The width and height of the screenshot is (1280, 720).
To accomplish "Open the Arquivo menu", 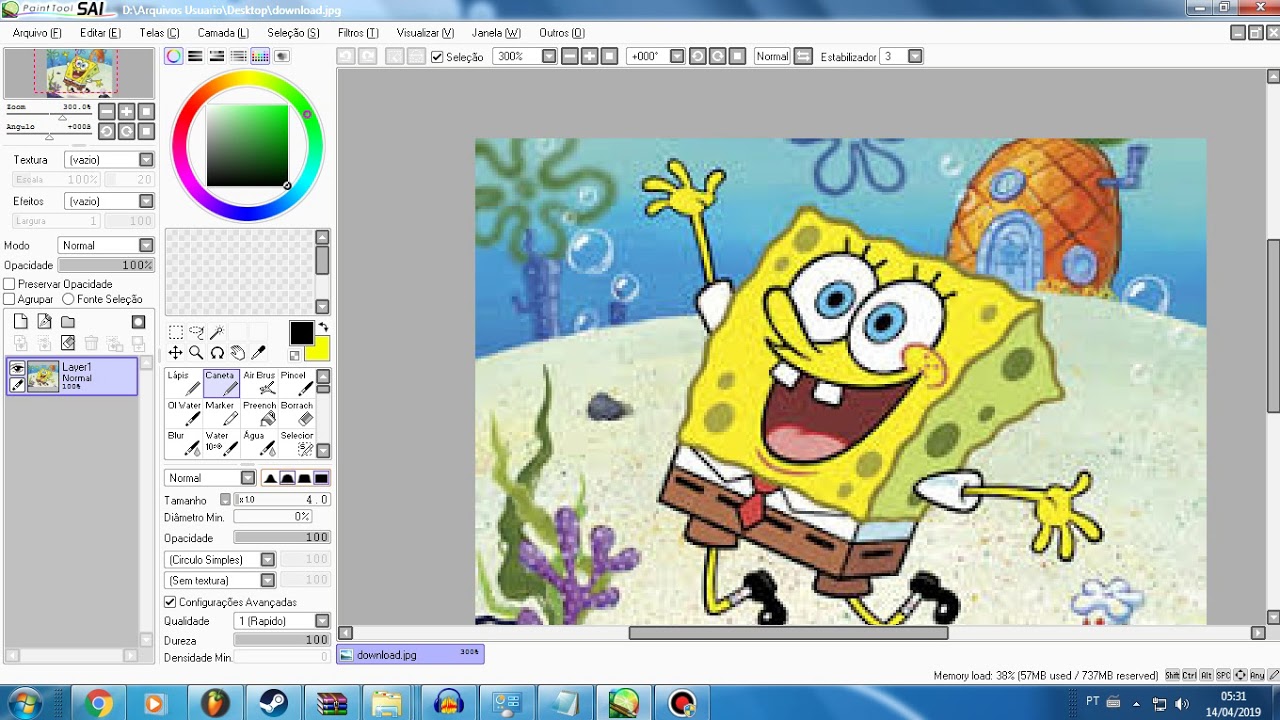I will point(37,33).
